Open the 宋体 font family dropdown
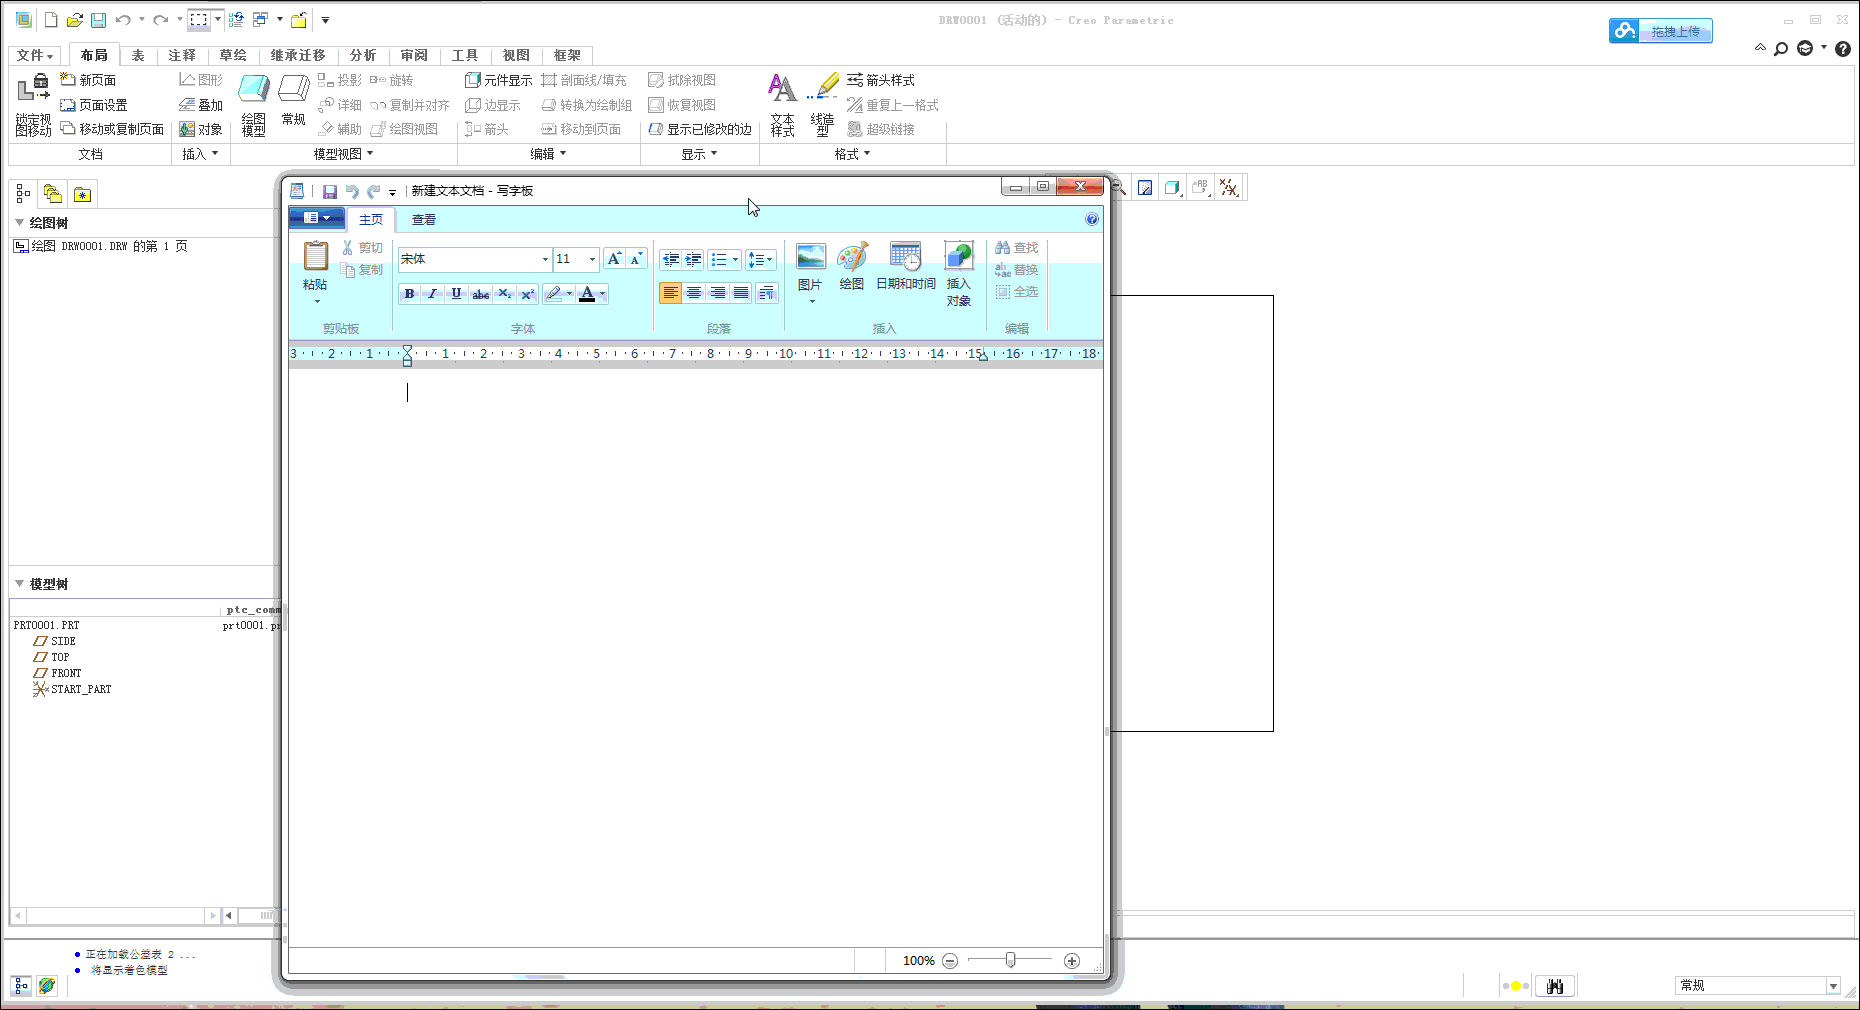 click(545, 259)
